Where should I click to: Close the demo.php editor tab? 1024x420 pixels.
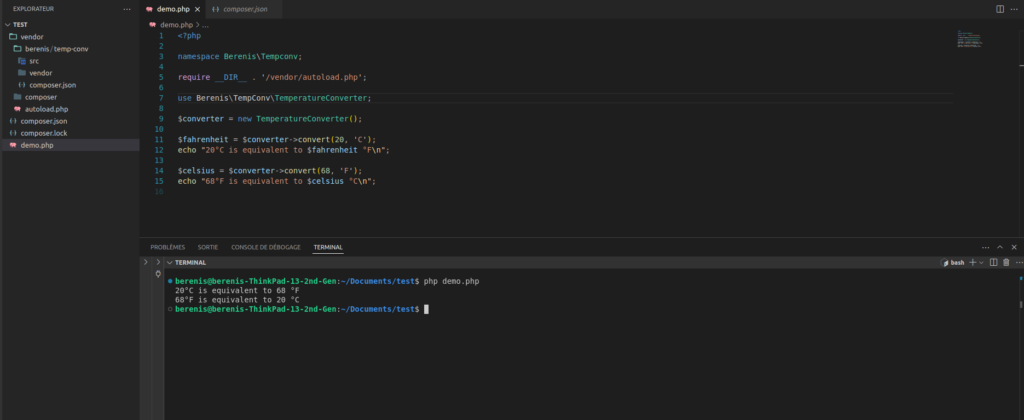[197, 9]
